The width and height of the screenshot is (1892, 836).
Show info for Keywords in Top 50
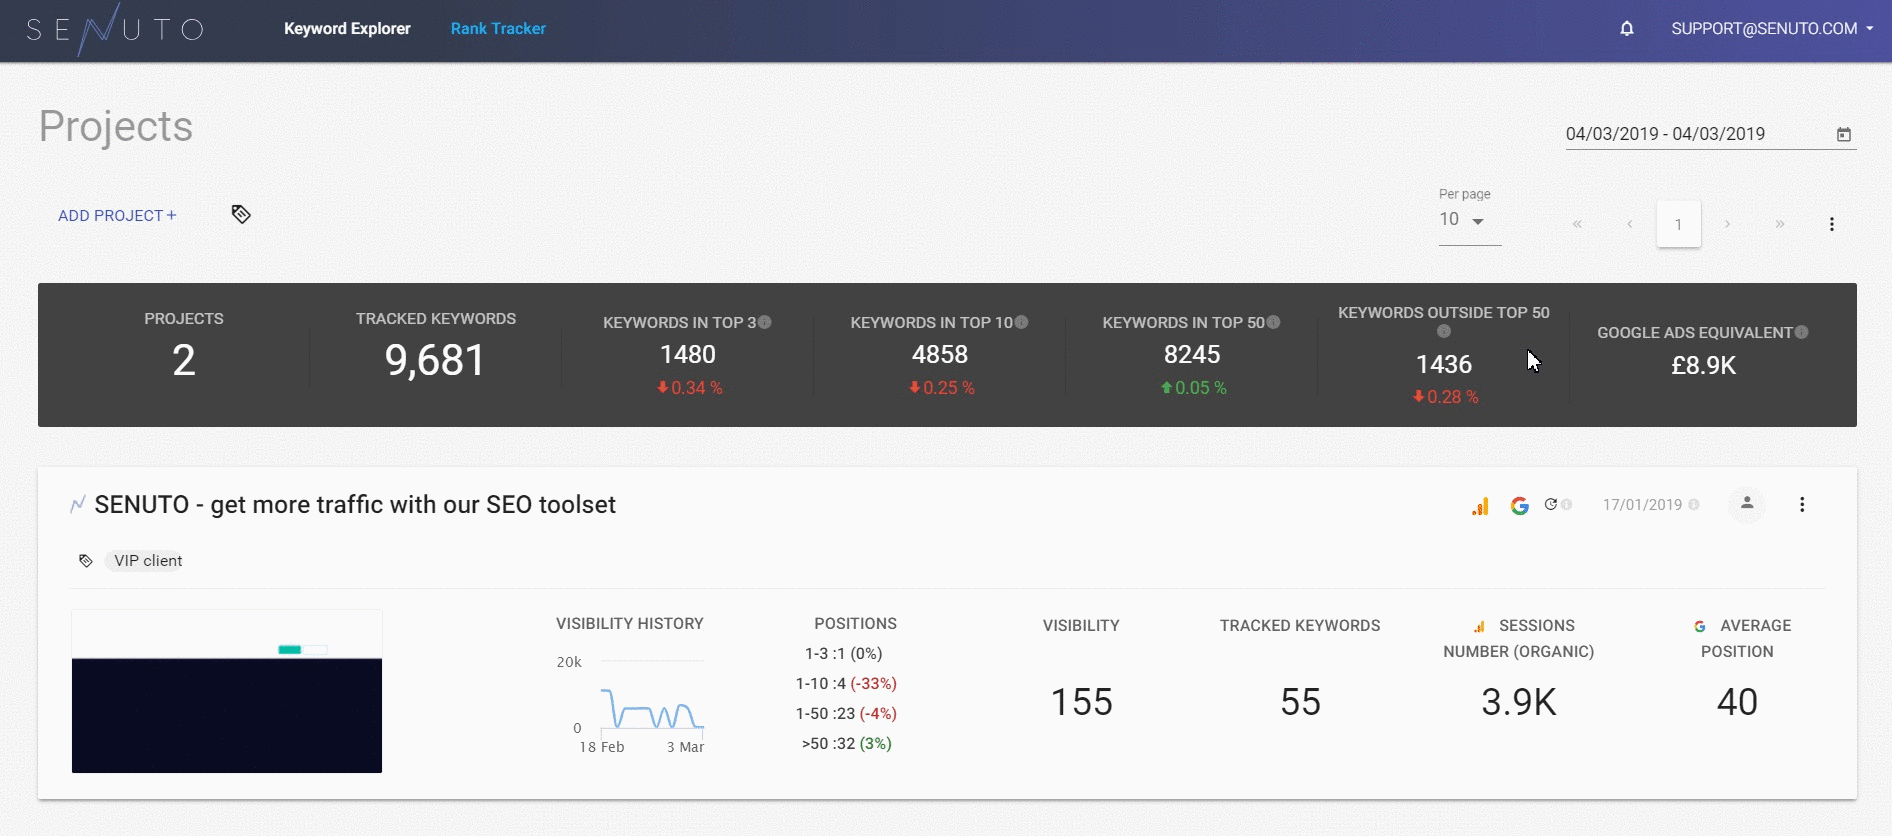1273,322
